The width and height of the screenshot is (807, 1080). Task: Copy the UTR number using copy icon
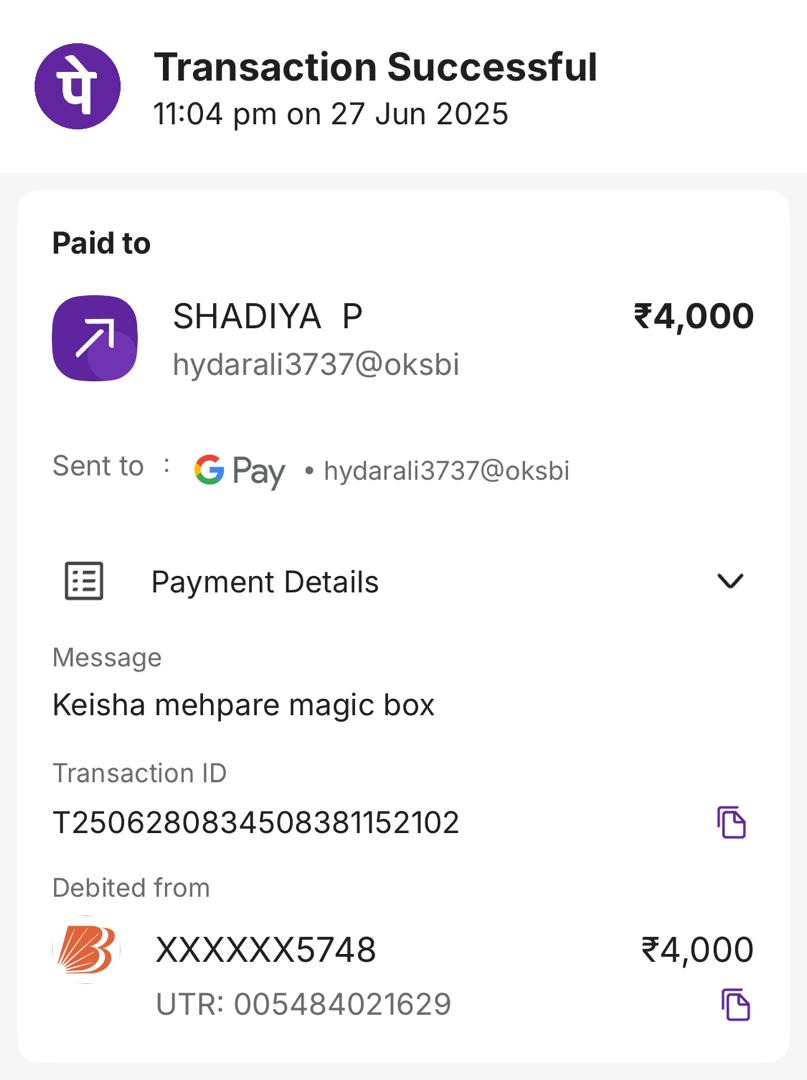(735, 1004)
